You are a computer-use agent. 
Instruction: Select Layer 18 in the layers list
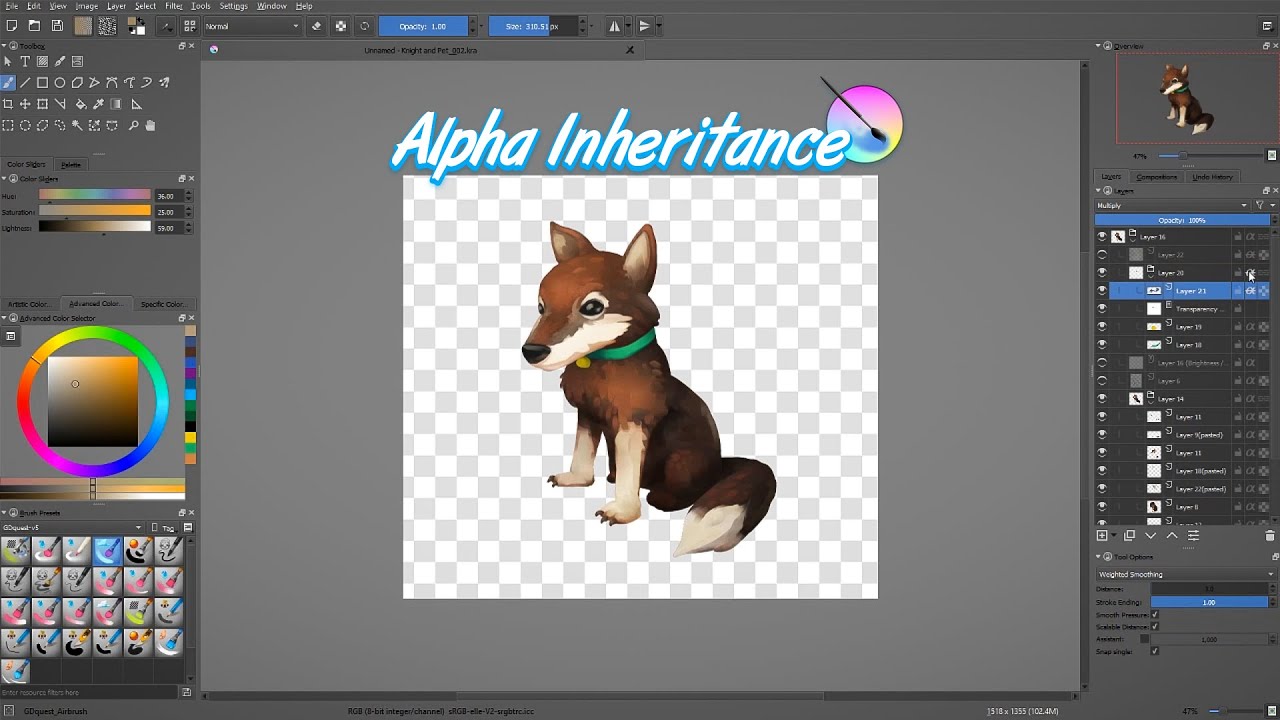tap(1189, 345)
